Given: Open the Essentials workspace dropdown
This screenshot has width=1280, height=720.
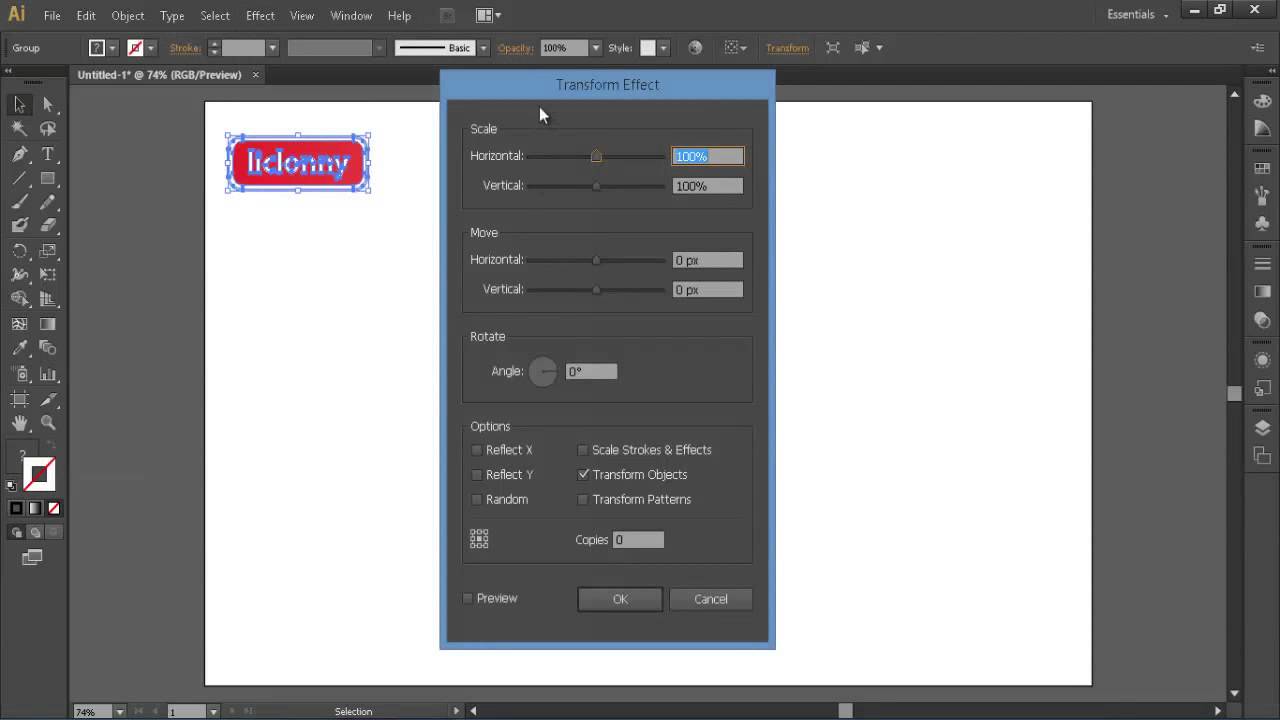Looking at the screenshot, I should [1138, 15].
